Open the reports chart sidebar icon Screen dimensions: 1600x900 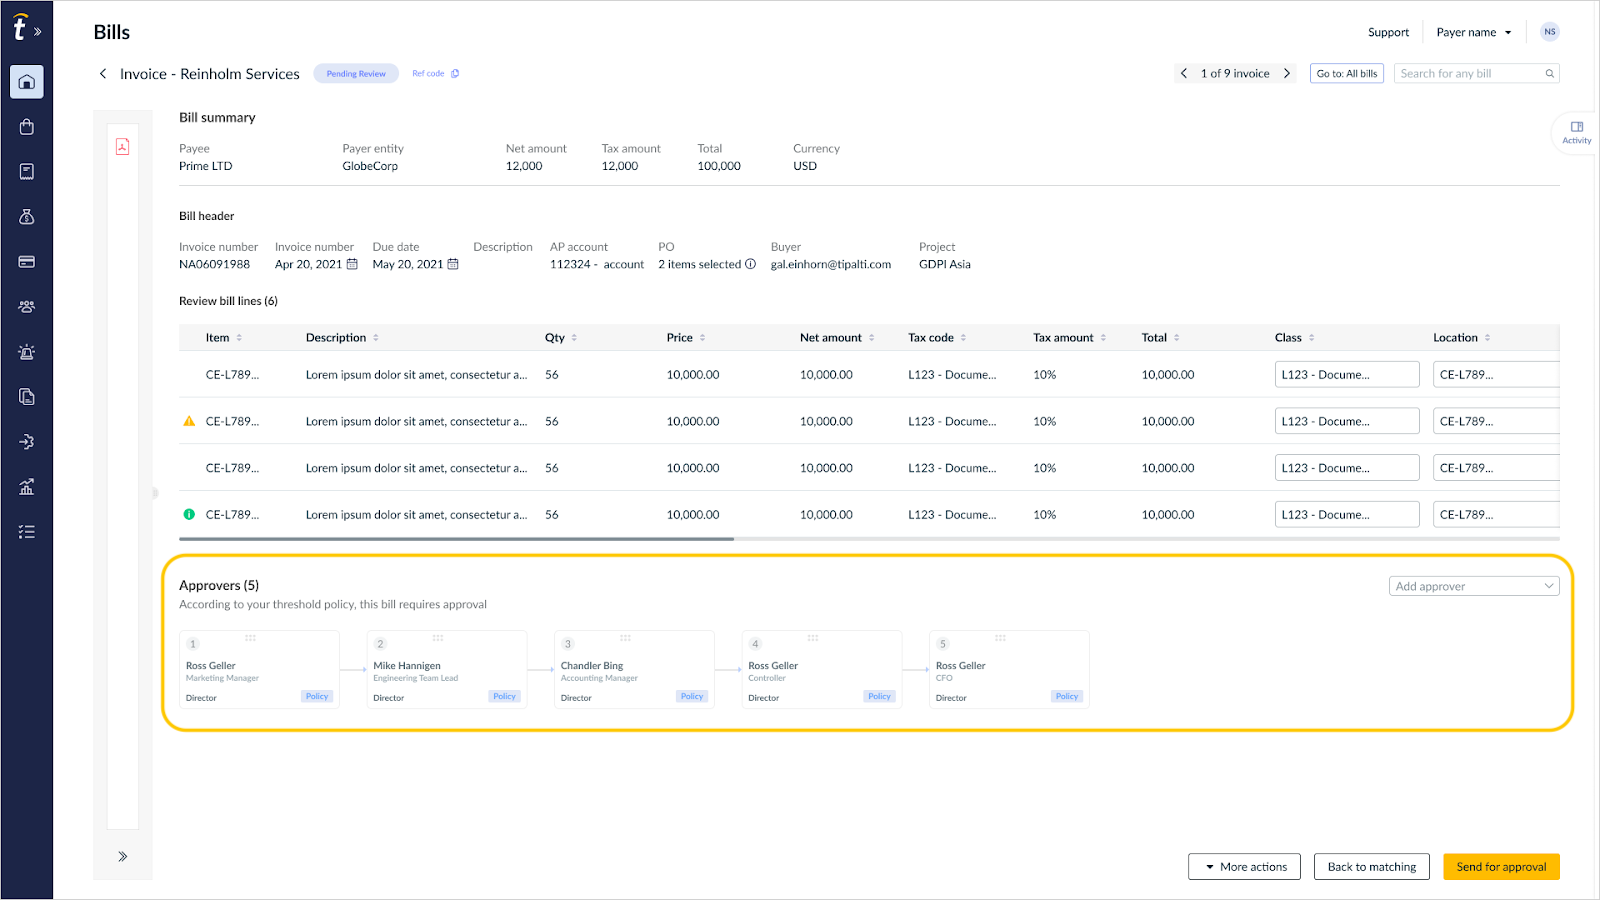(x=27, y=487)
